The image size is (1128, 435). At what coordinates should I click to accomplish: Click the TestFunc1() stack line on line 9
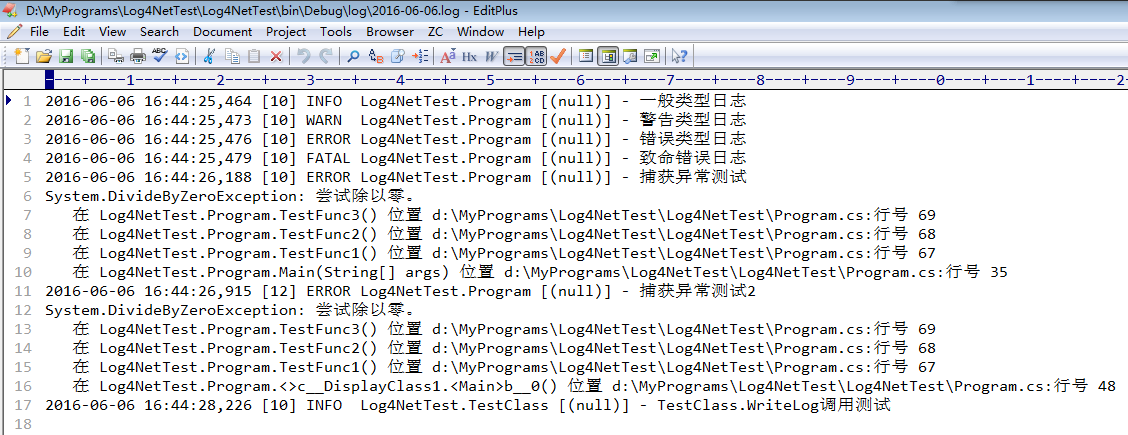pos(504,253)
